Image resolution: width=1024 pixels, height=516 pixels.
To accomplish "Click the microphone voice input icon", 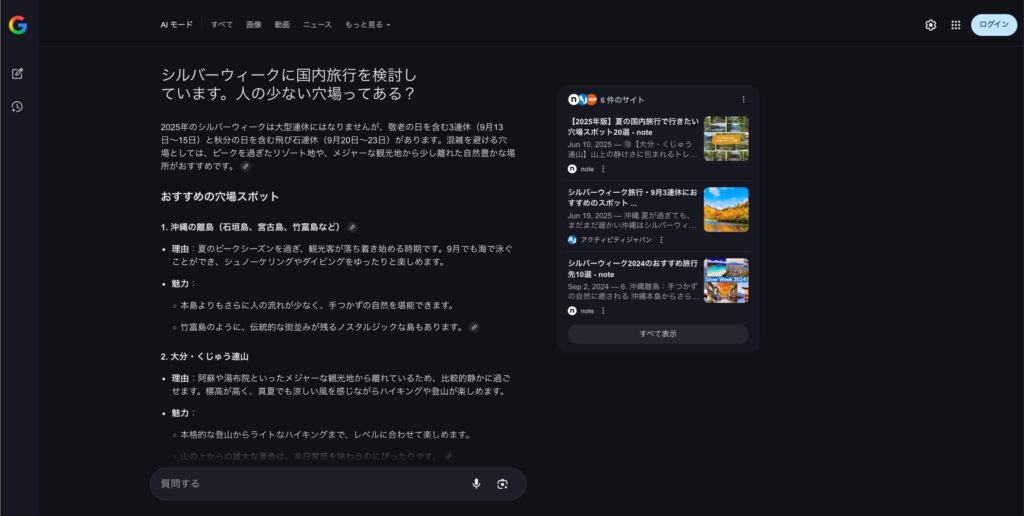I will [x=476, y=484].
